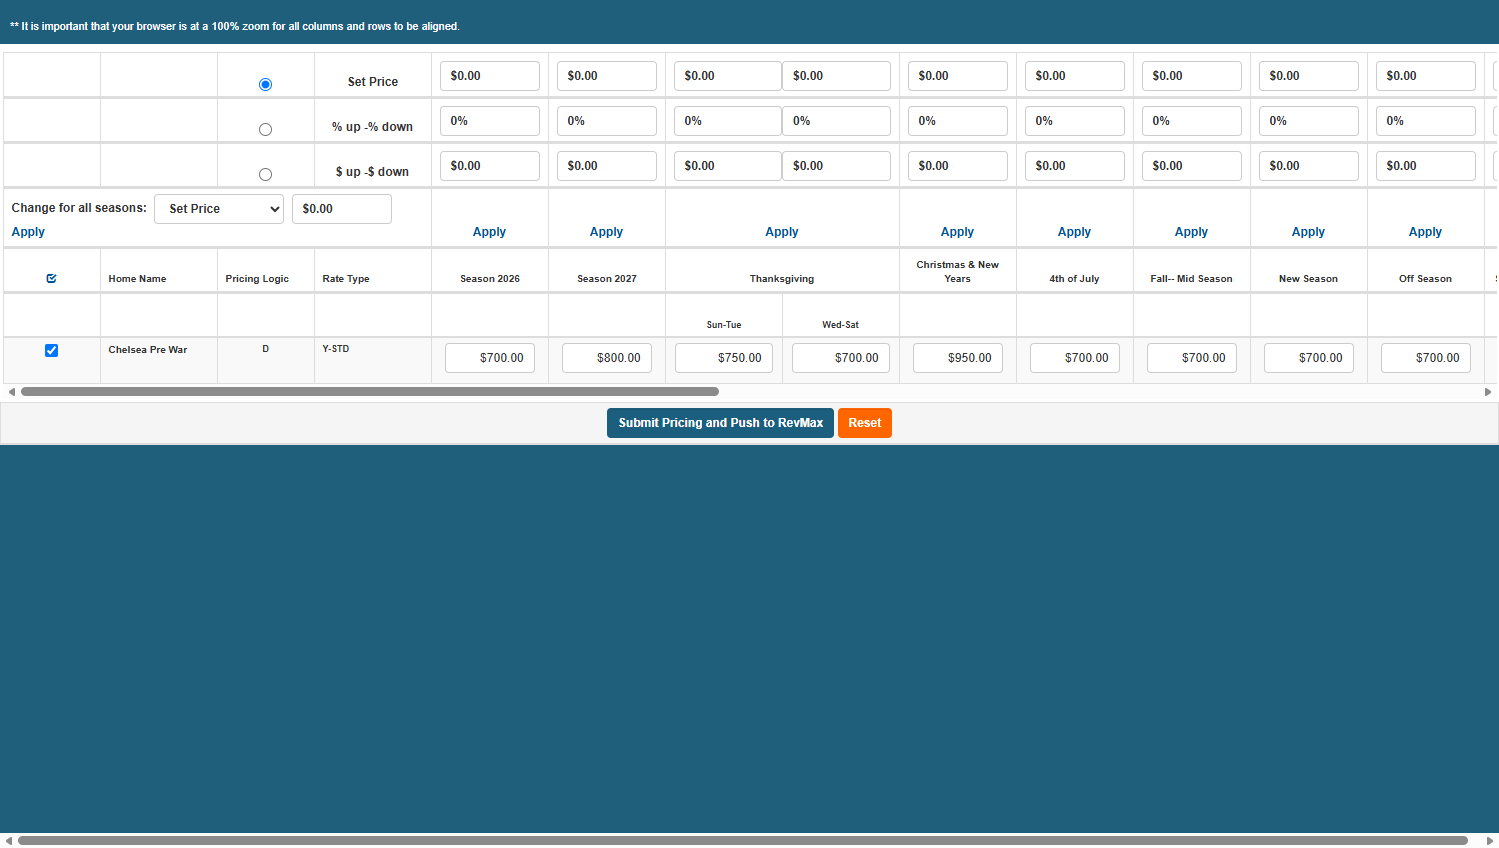Click percent field for Christmas & New Years
This screenshot has width=1499, height=848.
point(958,121)
